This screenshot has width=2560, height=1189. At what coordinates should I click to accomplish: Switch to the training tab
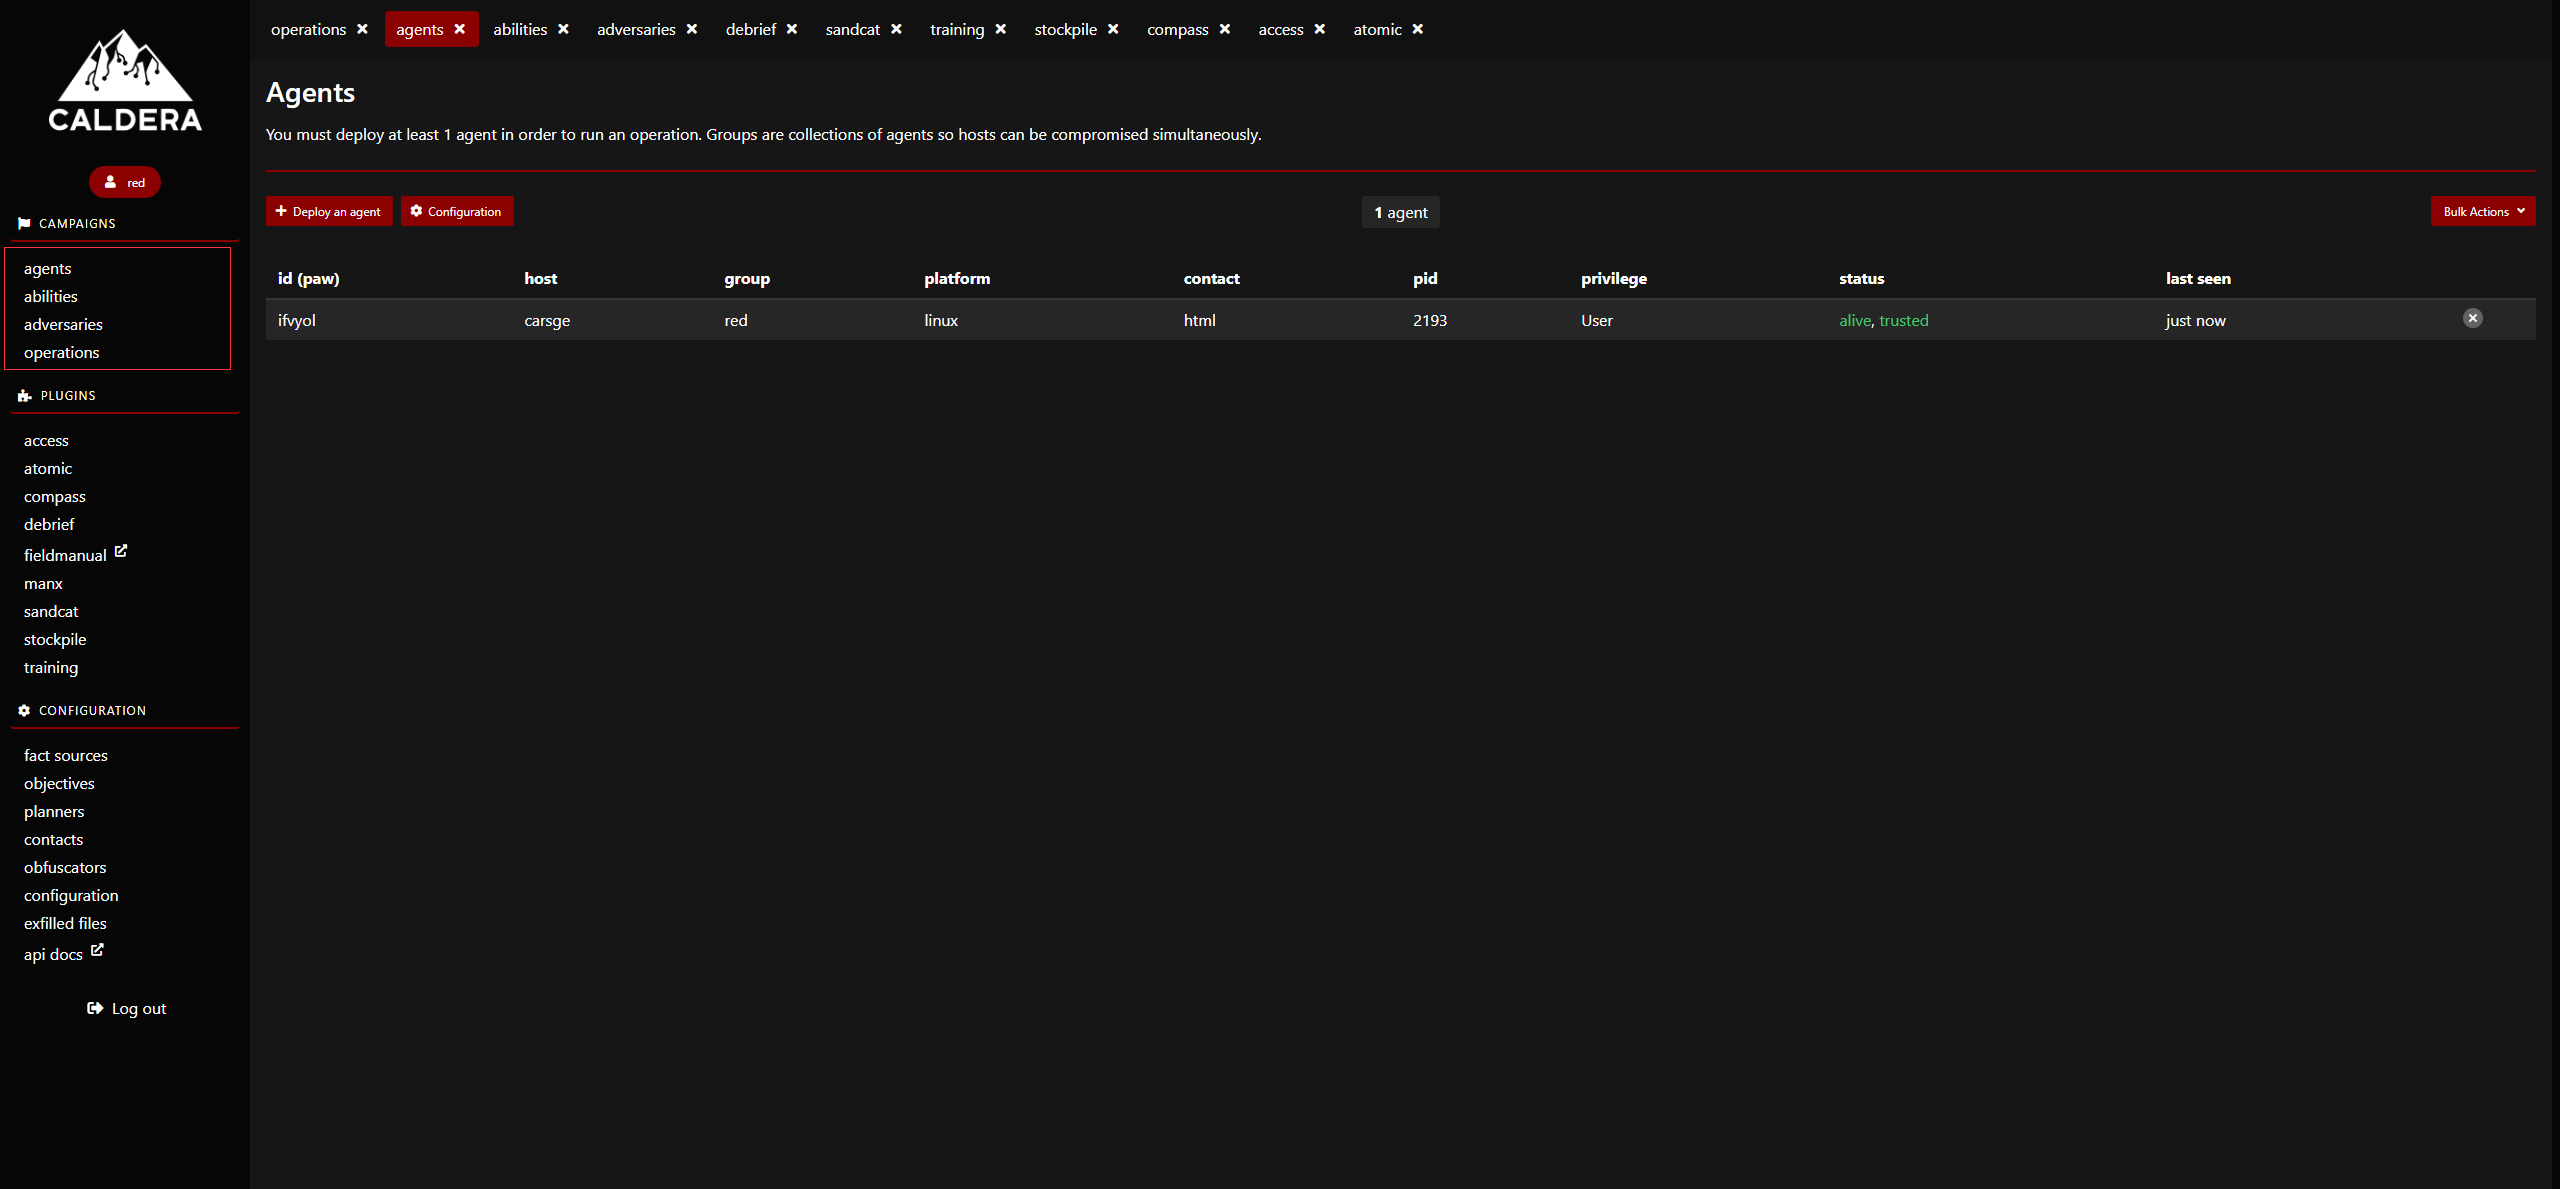click(957, 29)
